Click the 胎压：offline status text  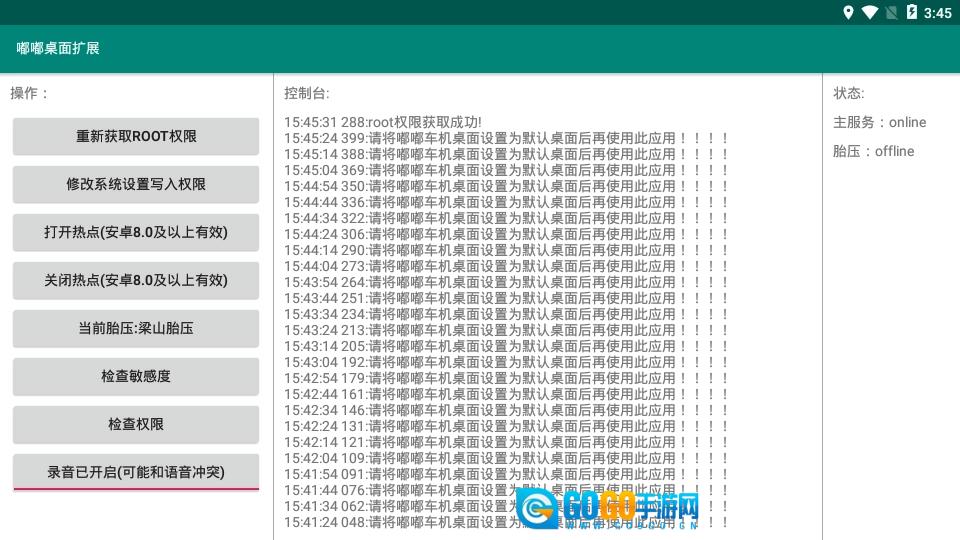tap(874, 151)
